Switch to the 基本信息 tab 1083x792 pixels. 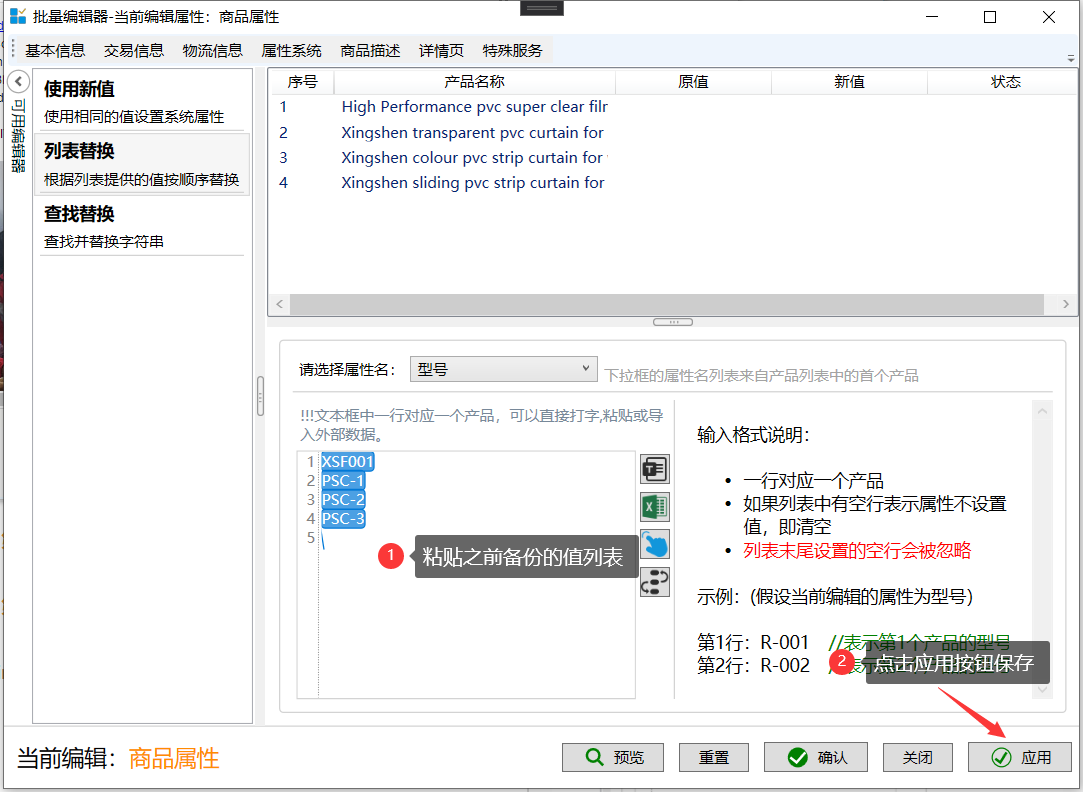coord(55,51)
